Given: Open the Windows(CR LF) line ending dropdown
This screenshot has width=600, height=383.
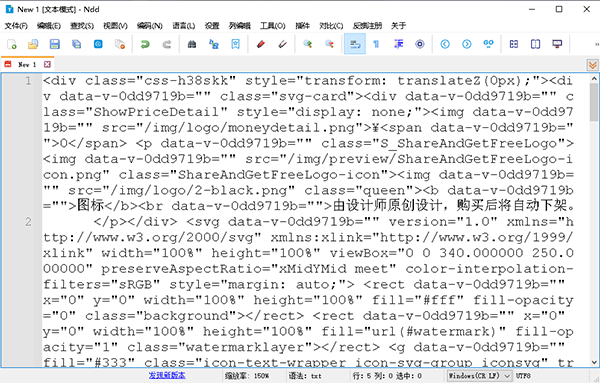Looking at the screenshot, I should pos(479,376).
